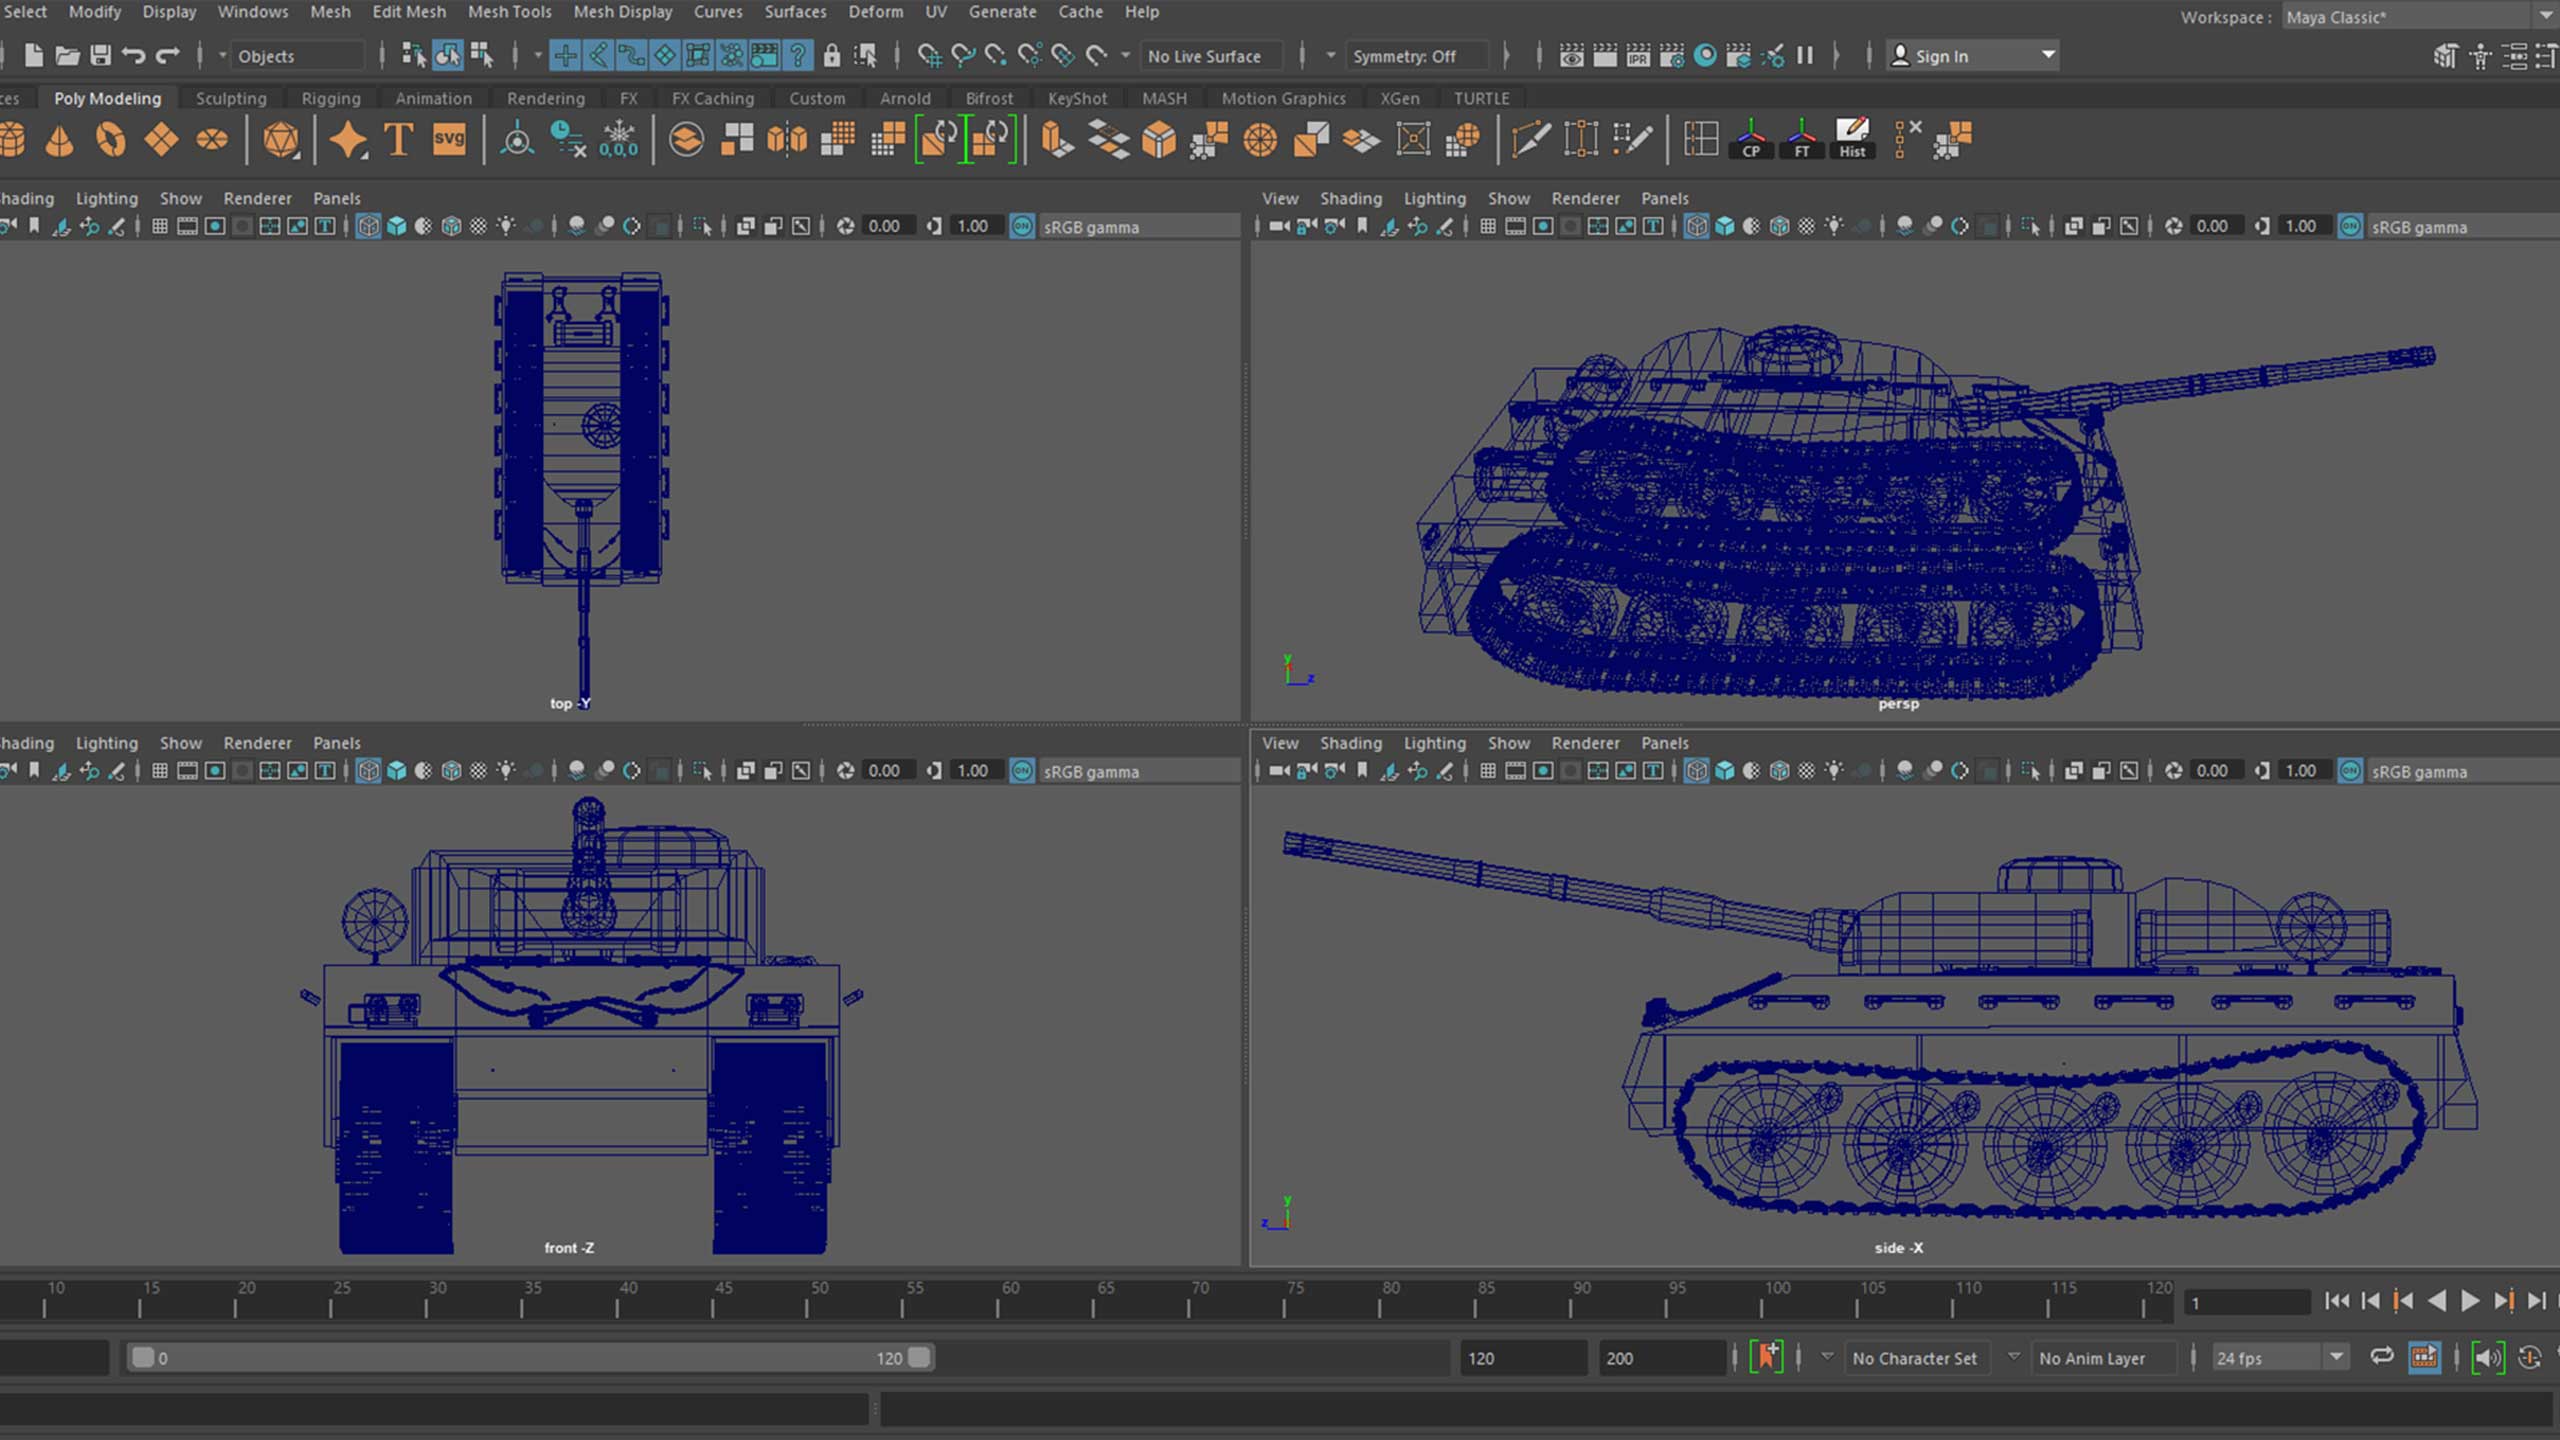Open the Mesh Tools menu
Image resolution: width=2560 pixels, height=1440 pixels.
pos(509,12)
